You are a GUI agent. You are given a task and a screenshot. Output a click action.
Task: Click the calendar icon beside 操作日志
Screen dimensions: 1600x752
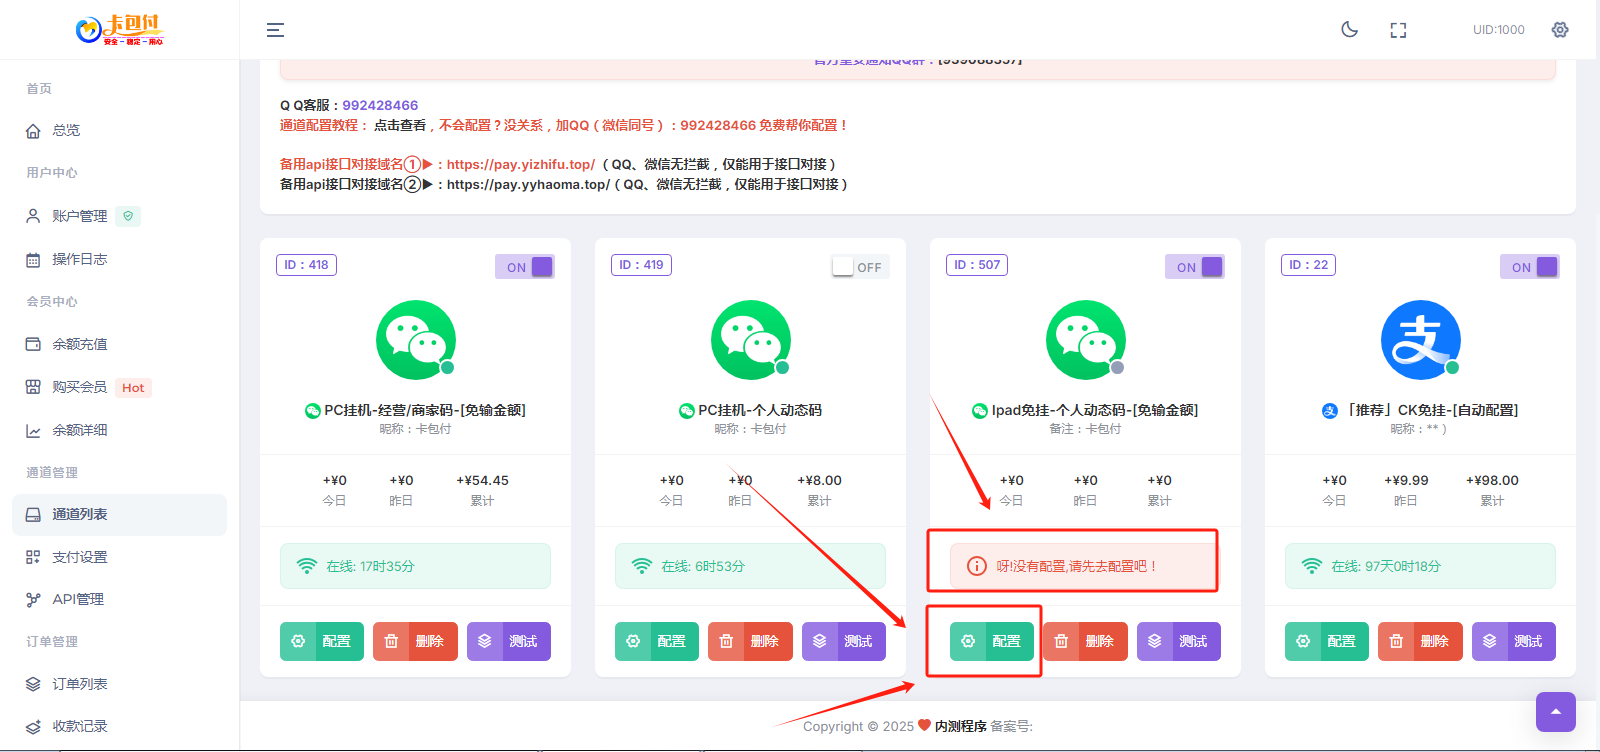pyautogui.click(x=33, y=259)
